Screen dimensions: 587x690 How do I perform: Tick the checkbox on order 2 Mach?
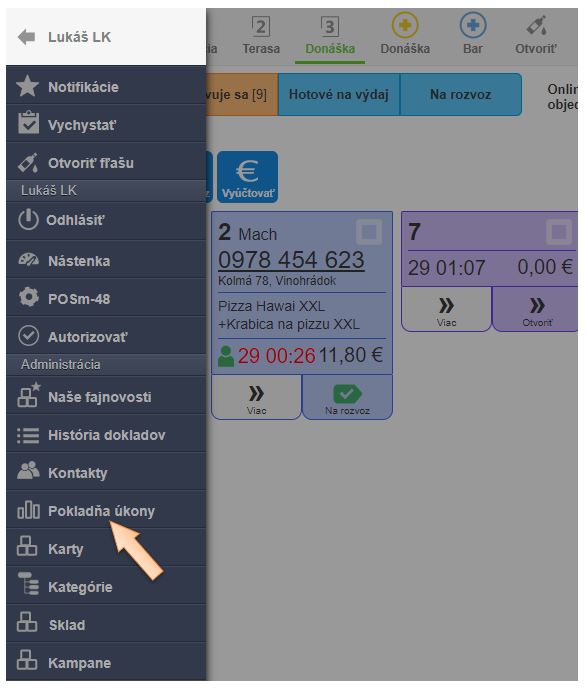pos(369,232)
